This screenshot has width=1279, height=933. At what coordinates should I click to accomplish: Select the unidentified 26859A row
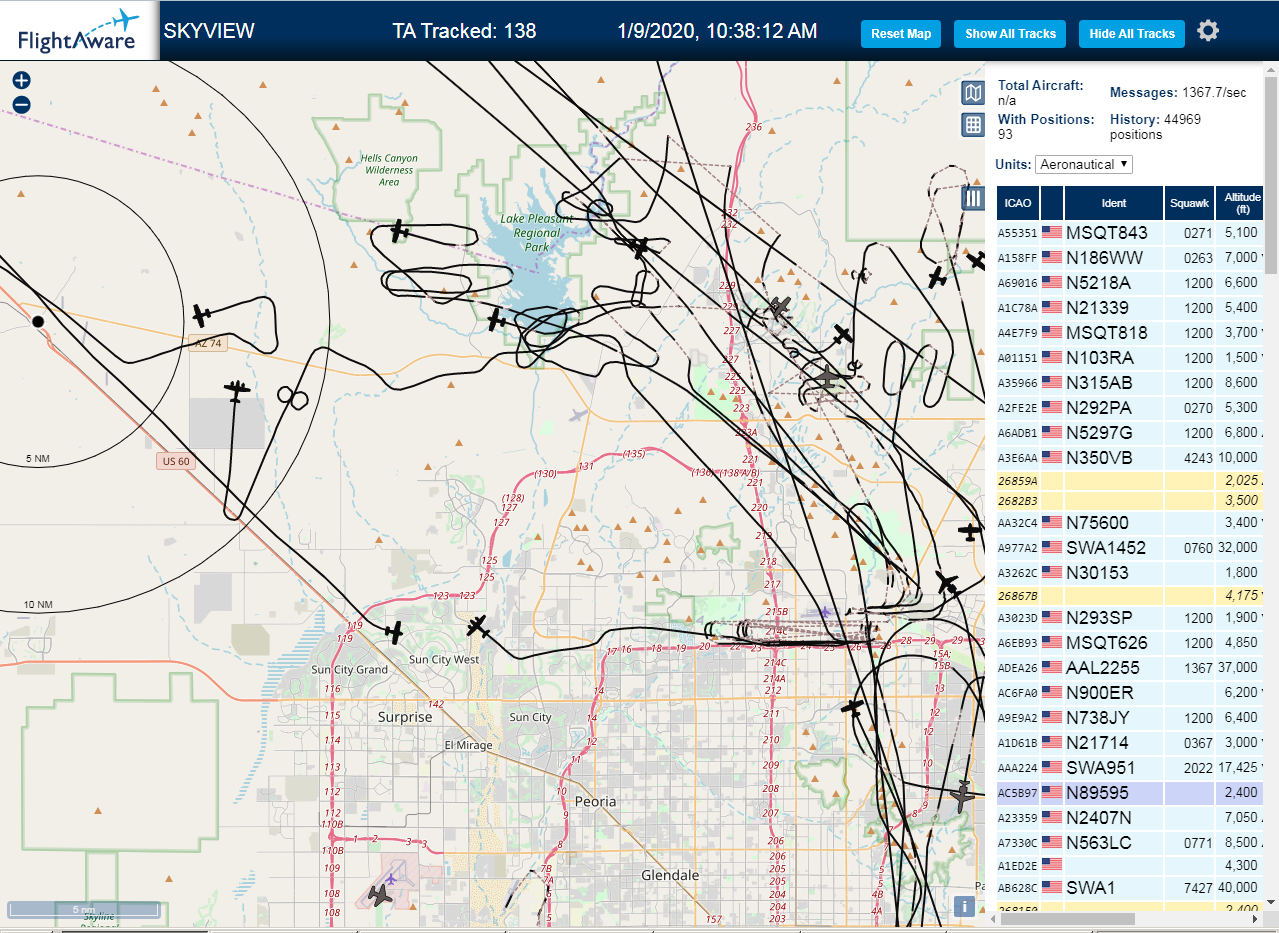1130,480
